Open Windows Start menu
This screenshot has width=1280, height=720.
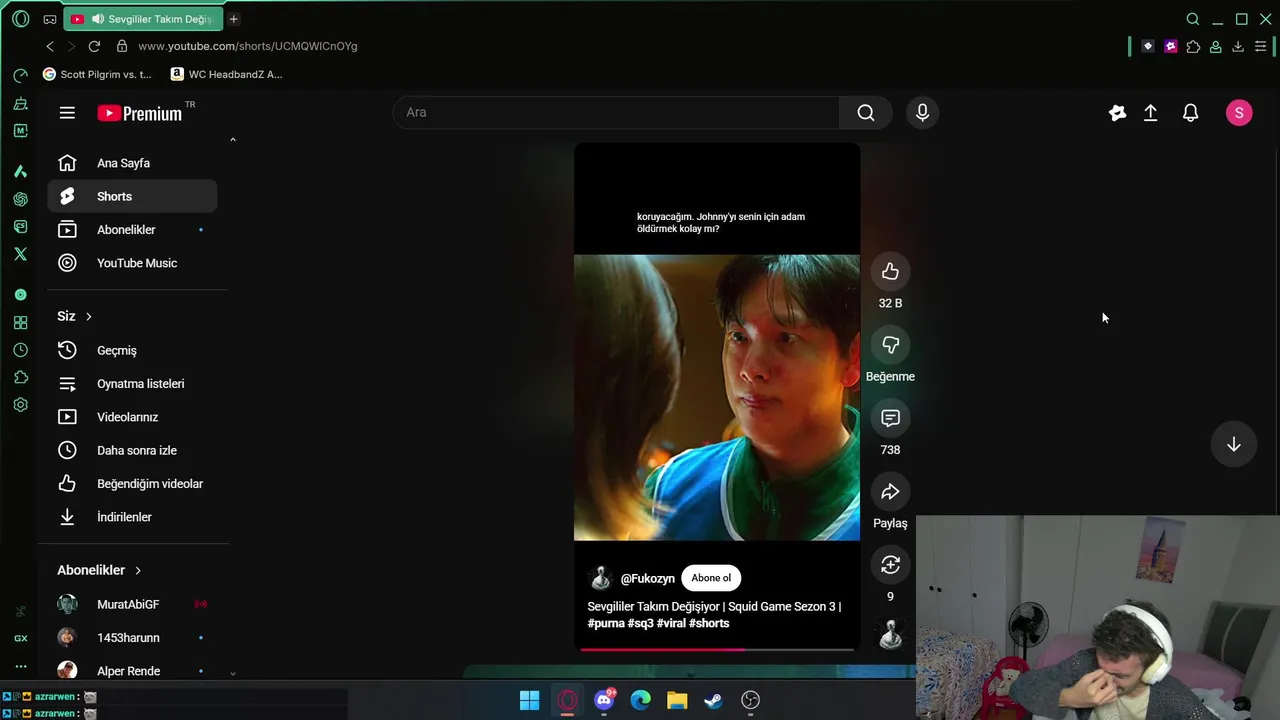[530, 701]
